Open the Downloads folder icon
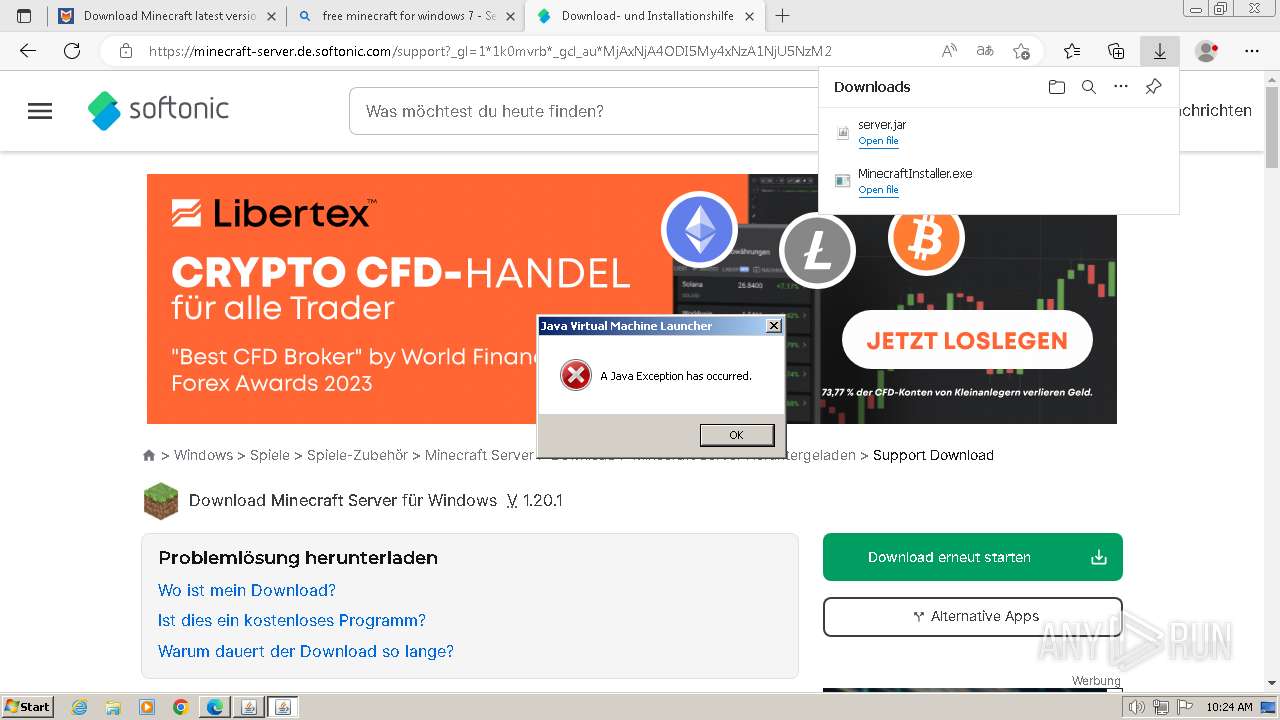The image size is (1280, 720). (x=1057, y=87)
